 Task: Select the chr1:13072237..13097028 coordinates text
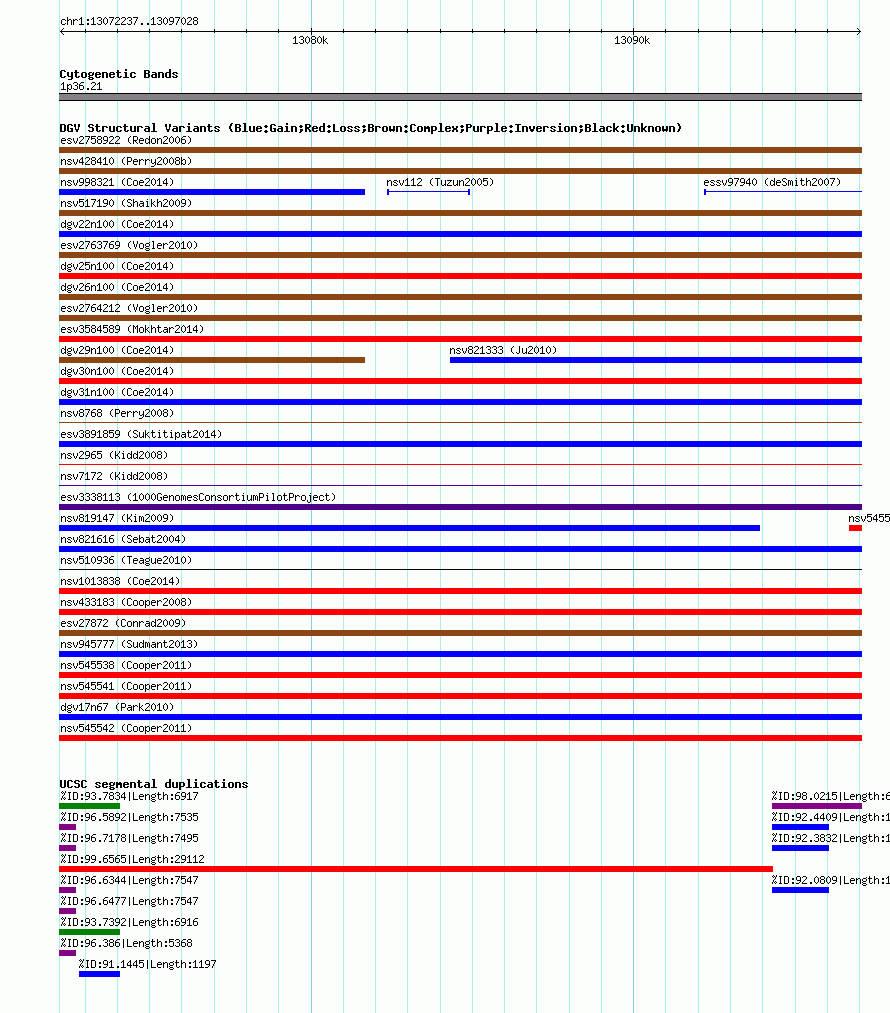tap(129, 21)
